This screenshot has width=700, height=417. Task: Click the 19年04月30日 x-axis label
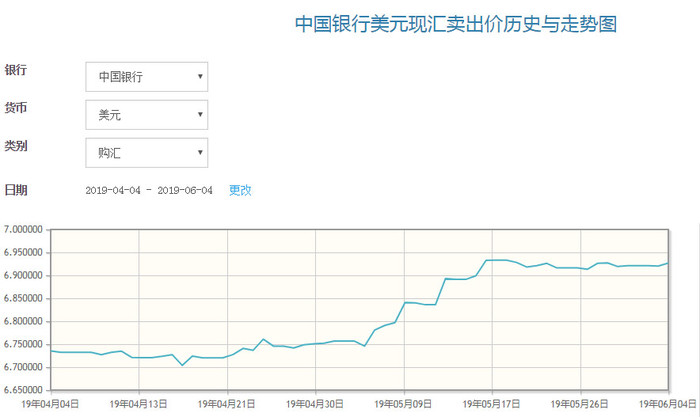pos(316,404)
